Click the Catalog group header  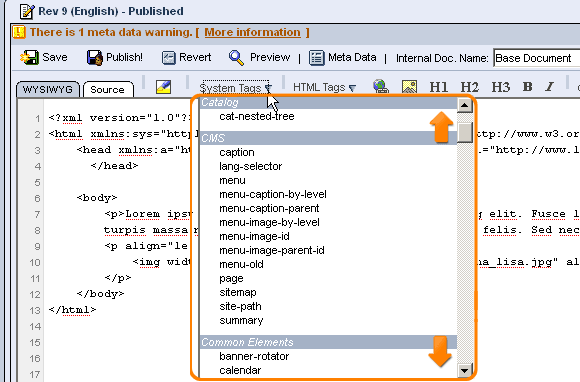point(328,103)
